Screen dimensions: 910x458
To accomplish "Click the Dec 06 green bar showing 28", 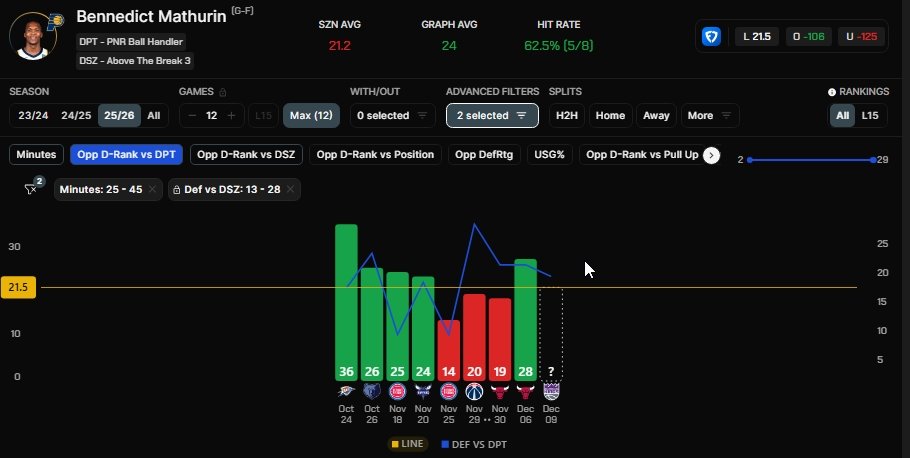I will [525, 320].
